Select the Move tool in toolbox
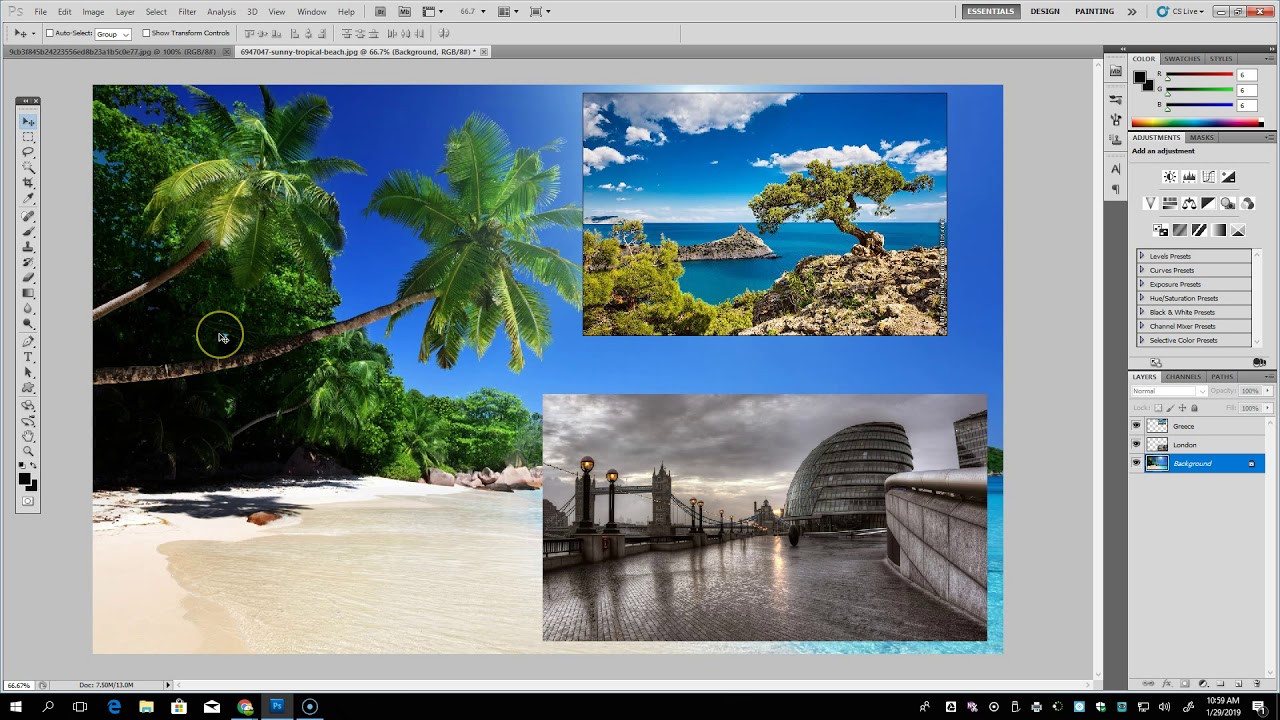 point(28,121)
